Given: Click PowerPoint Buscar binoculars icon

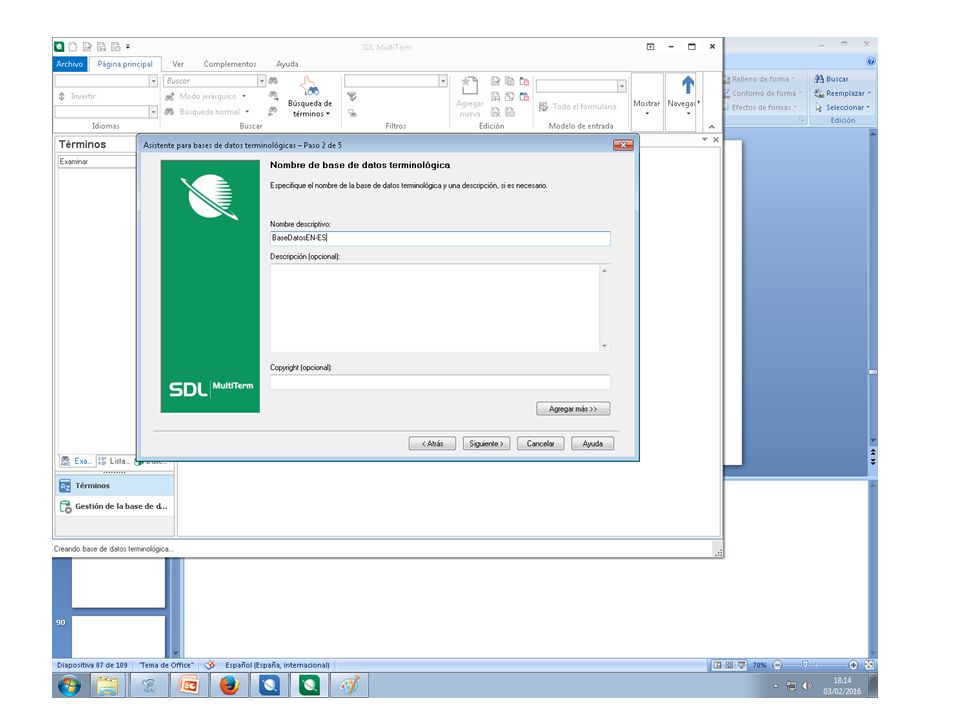Looking at the screenshot, I should [819, 79].
